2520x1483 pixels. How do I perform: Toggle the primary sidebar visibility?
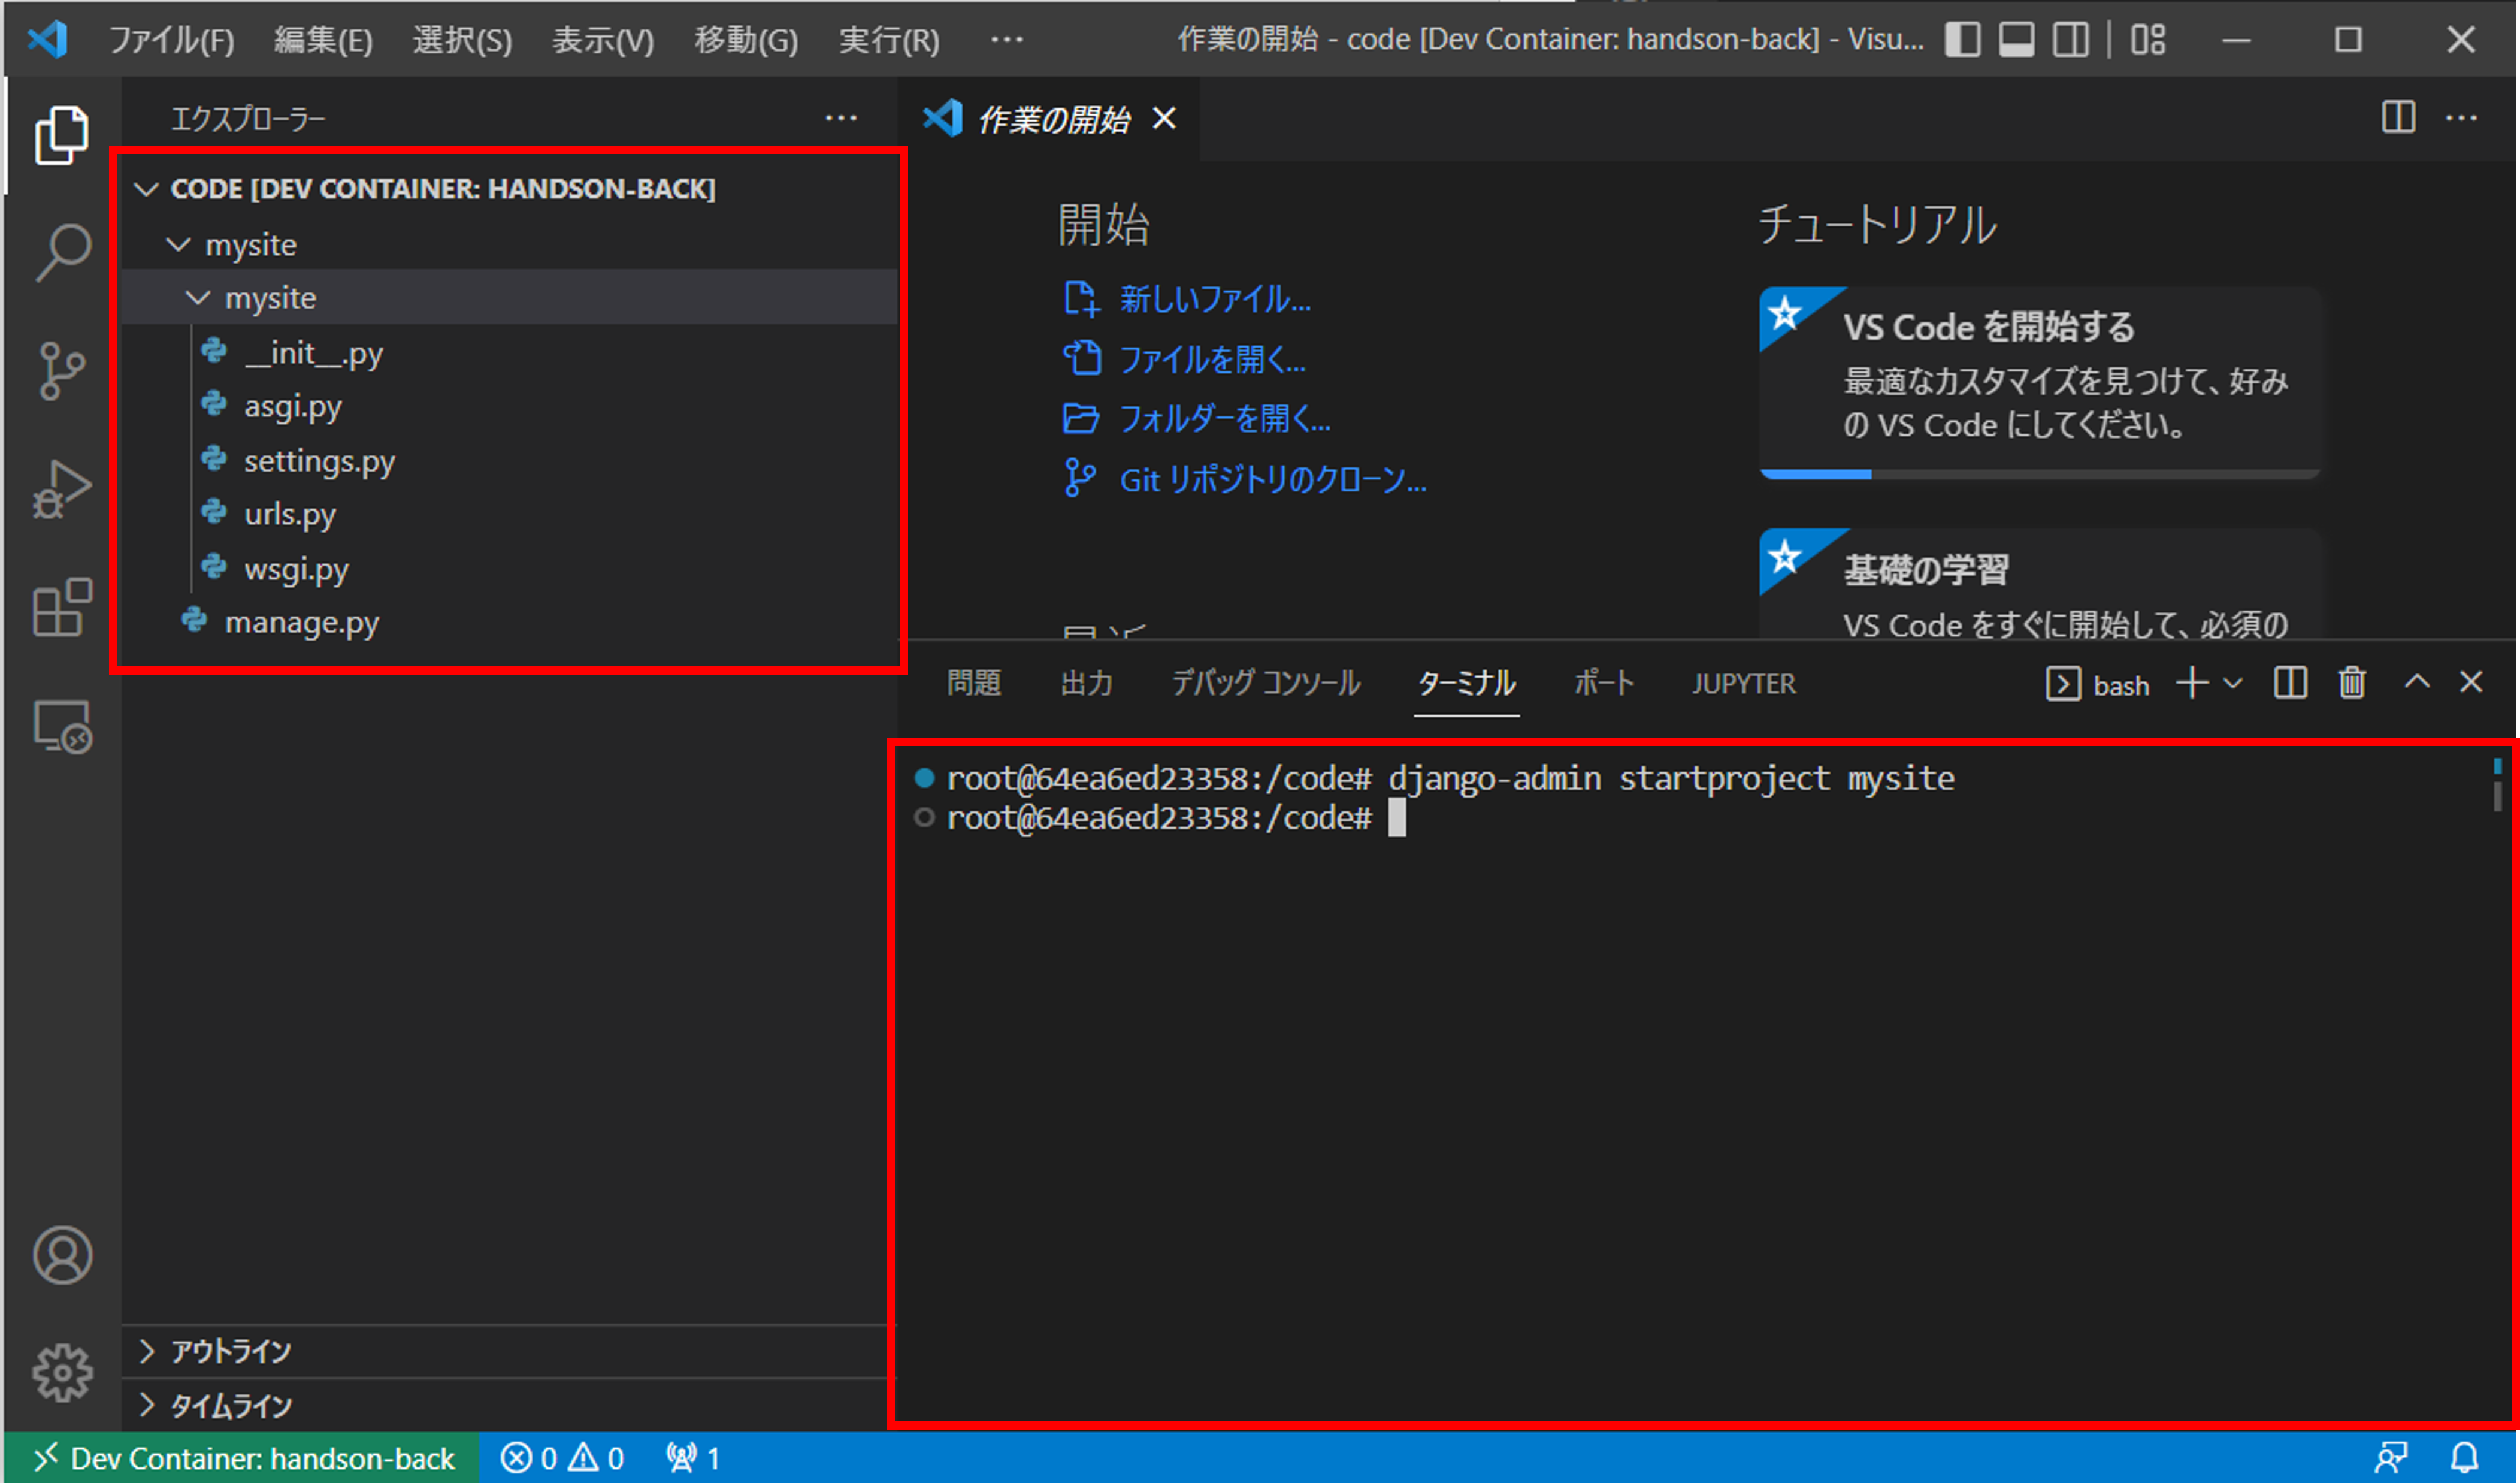coord(1963,40)
